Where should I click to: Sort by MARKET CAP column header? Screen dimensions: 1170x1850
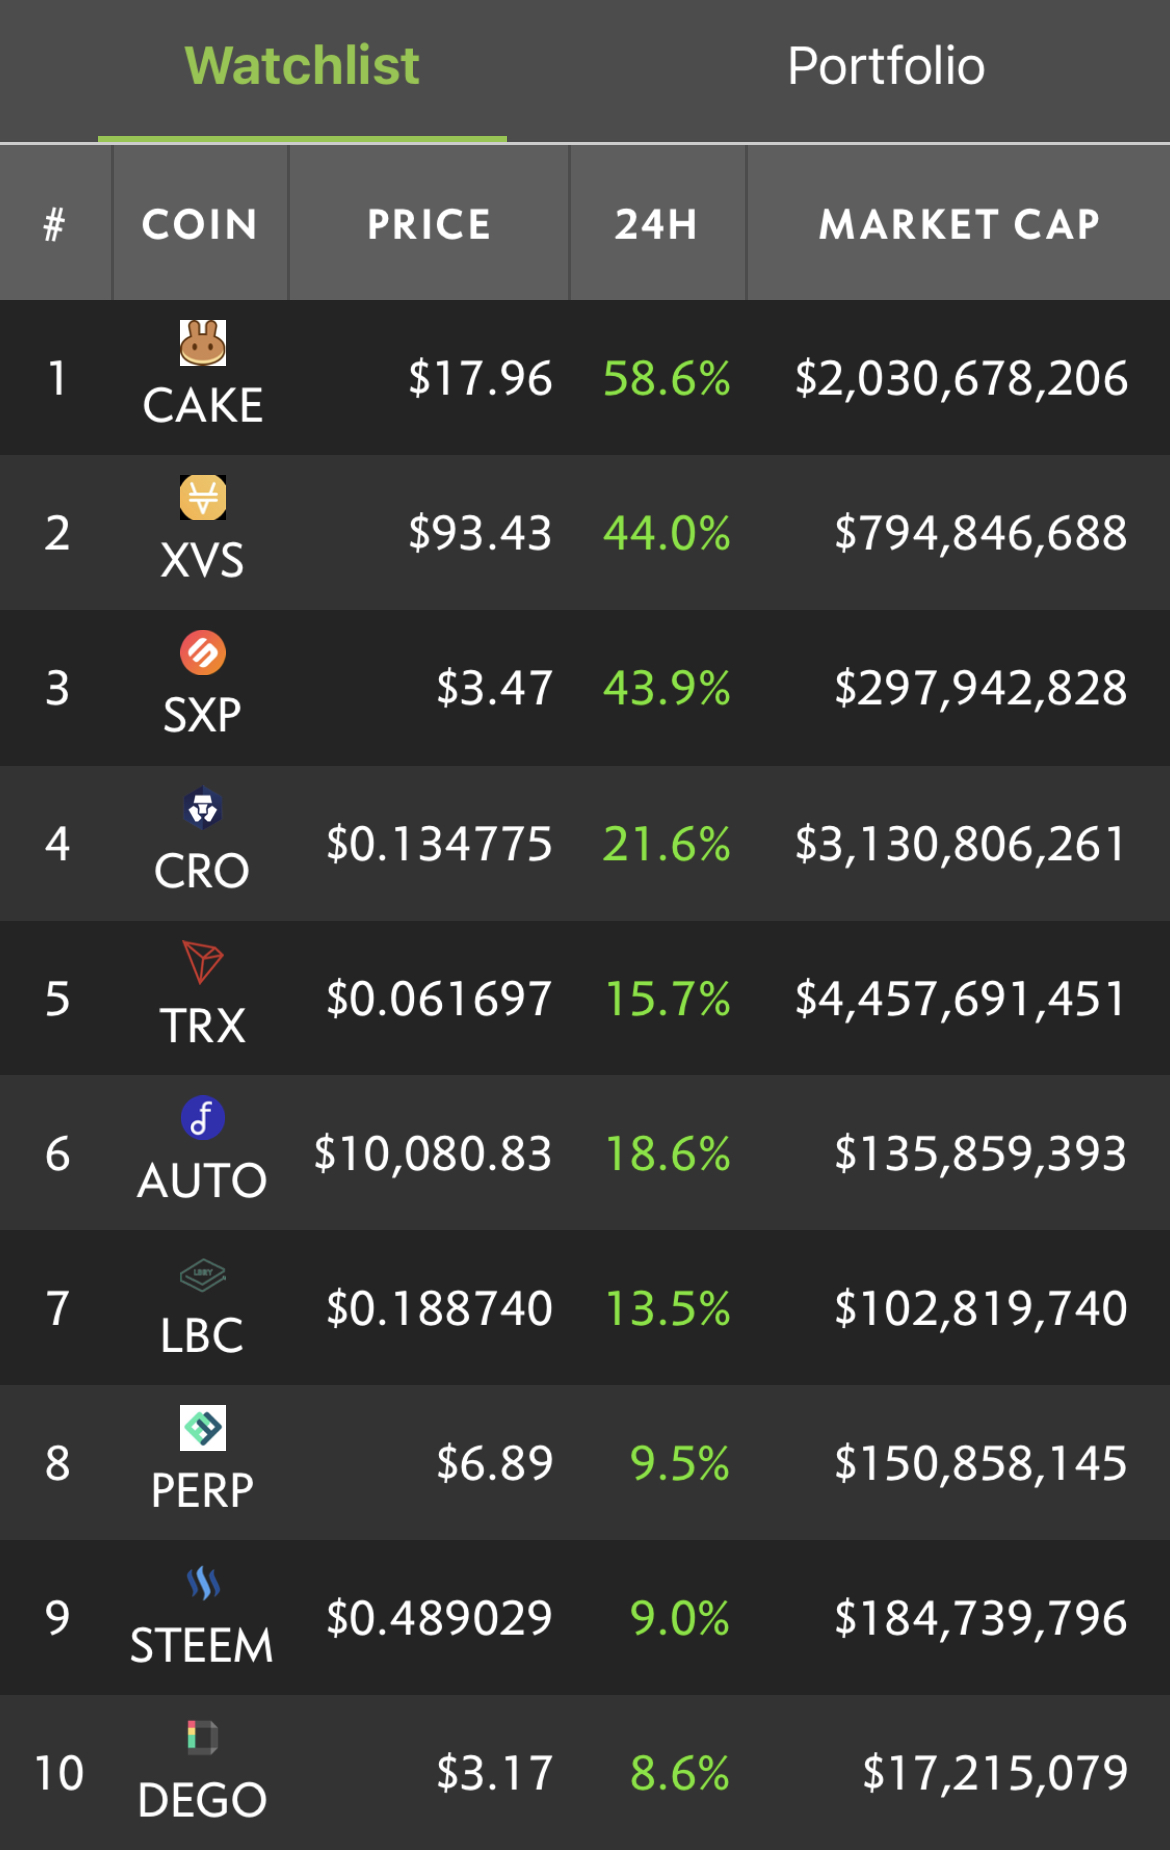click(959, 224)
